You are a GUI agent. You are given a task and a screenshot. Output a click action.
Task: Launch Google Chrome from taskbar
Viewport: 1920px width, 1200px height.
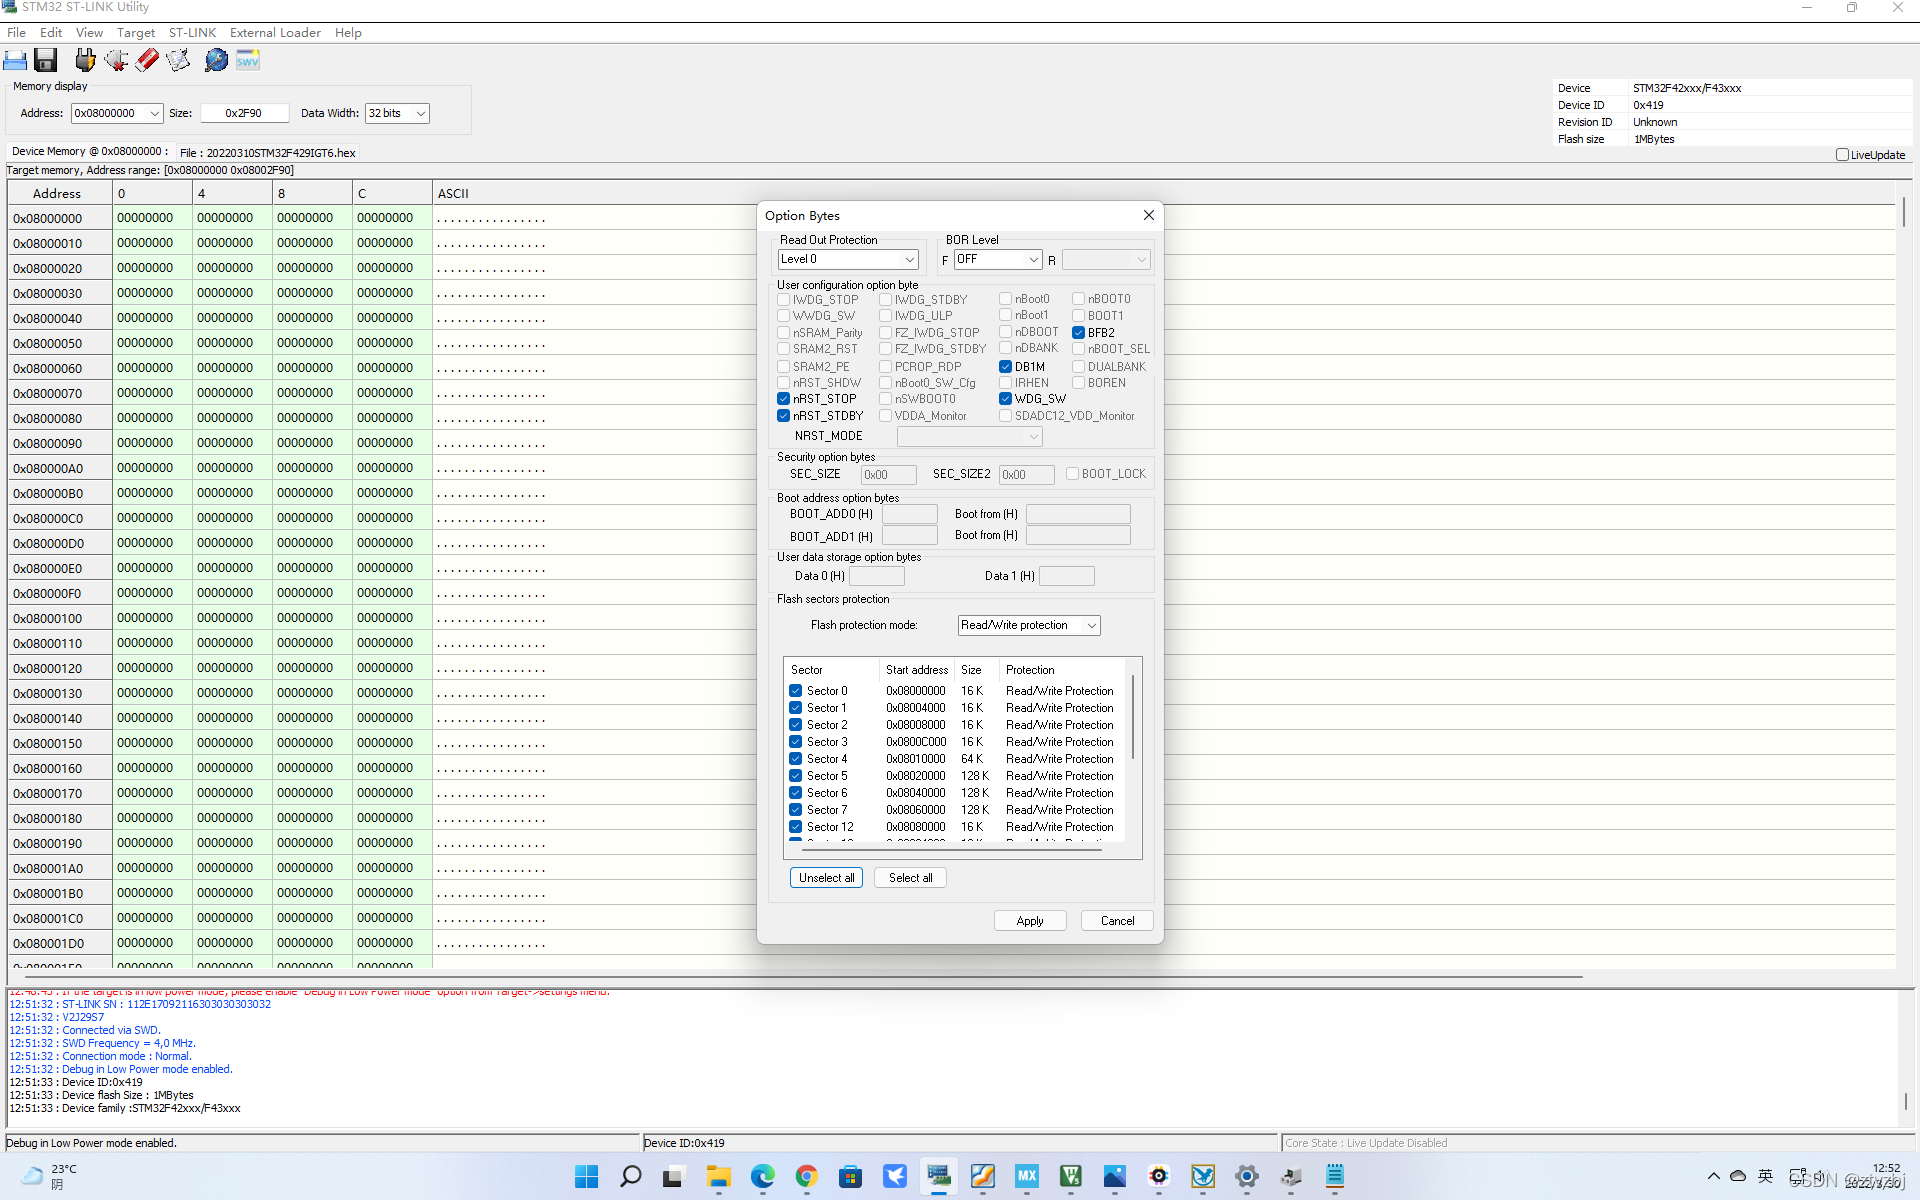point(806,1177)
